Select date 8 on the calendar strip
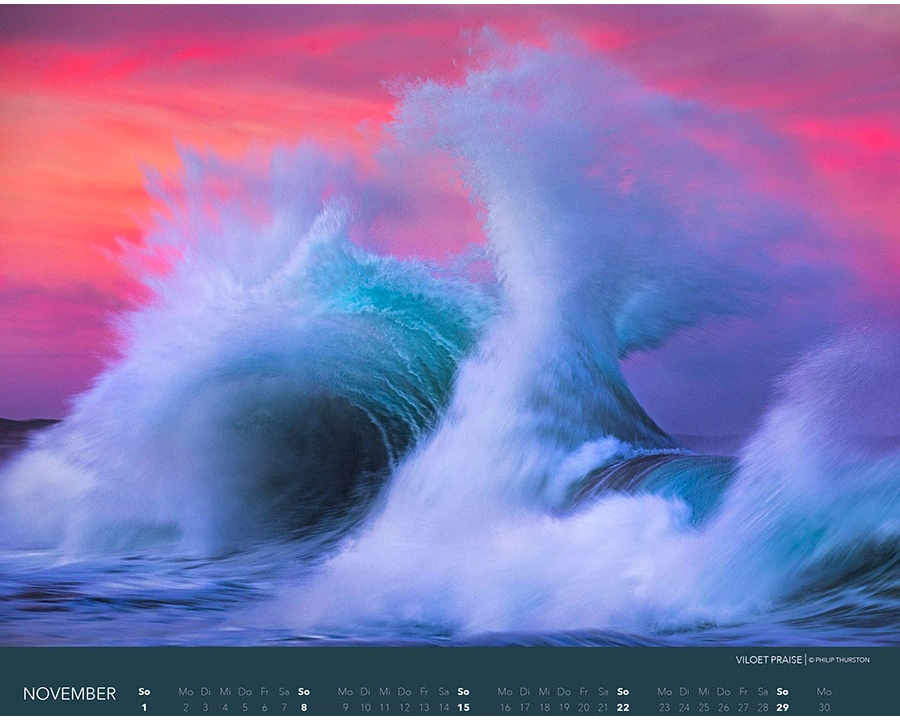Viewport: 900px width, 720px height. (304, 707)
